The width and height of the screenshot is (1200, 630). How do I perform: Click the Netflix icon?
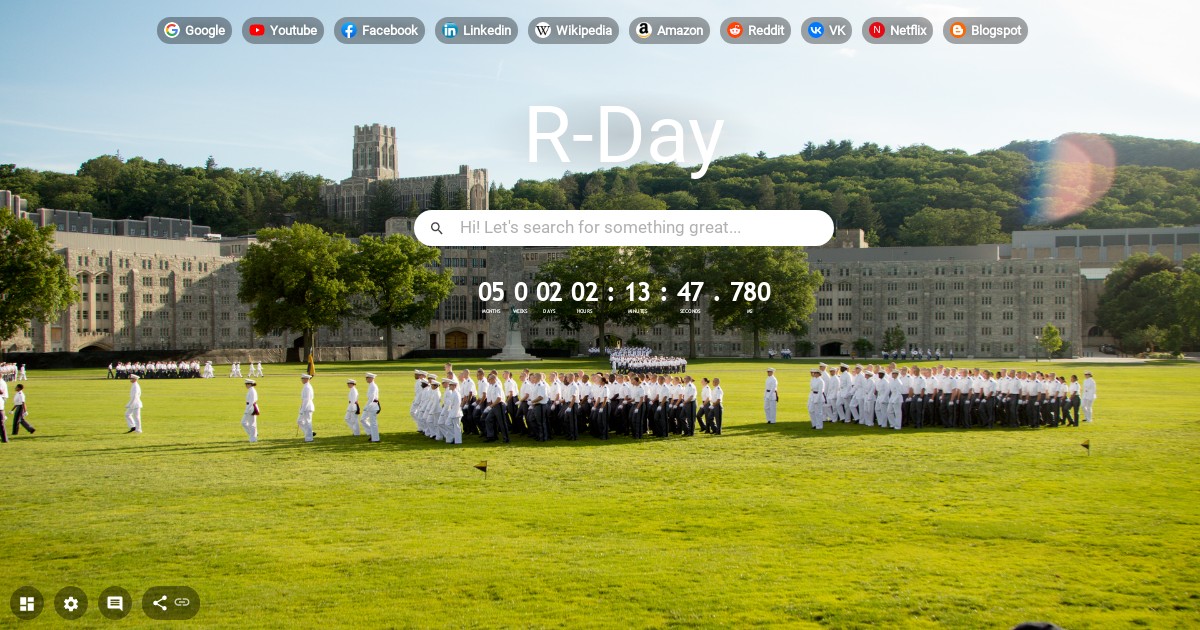(x=878, y=30)
